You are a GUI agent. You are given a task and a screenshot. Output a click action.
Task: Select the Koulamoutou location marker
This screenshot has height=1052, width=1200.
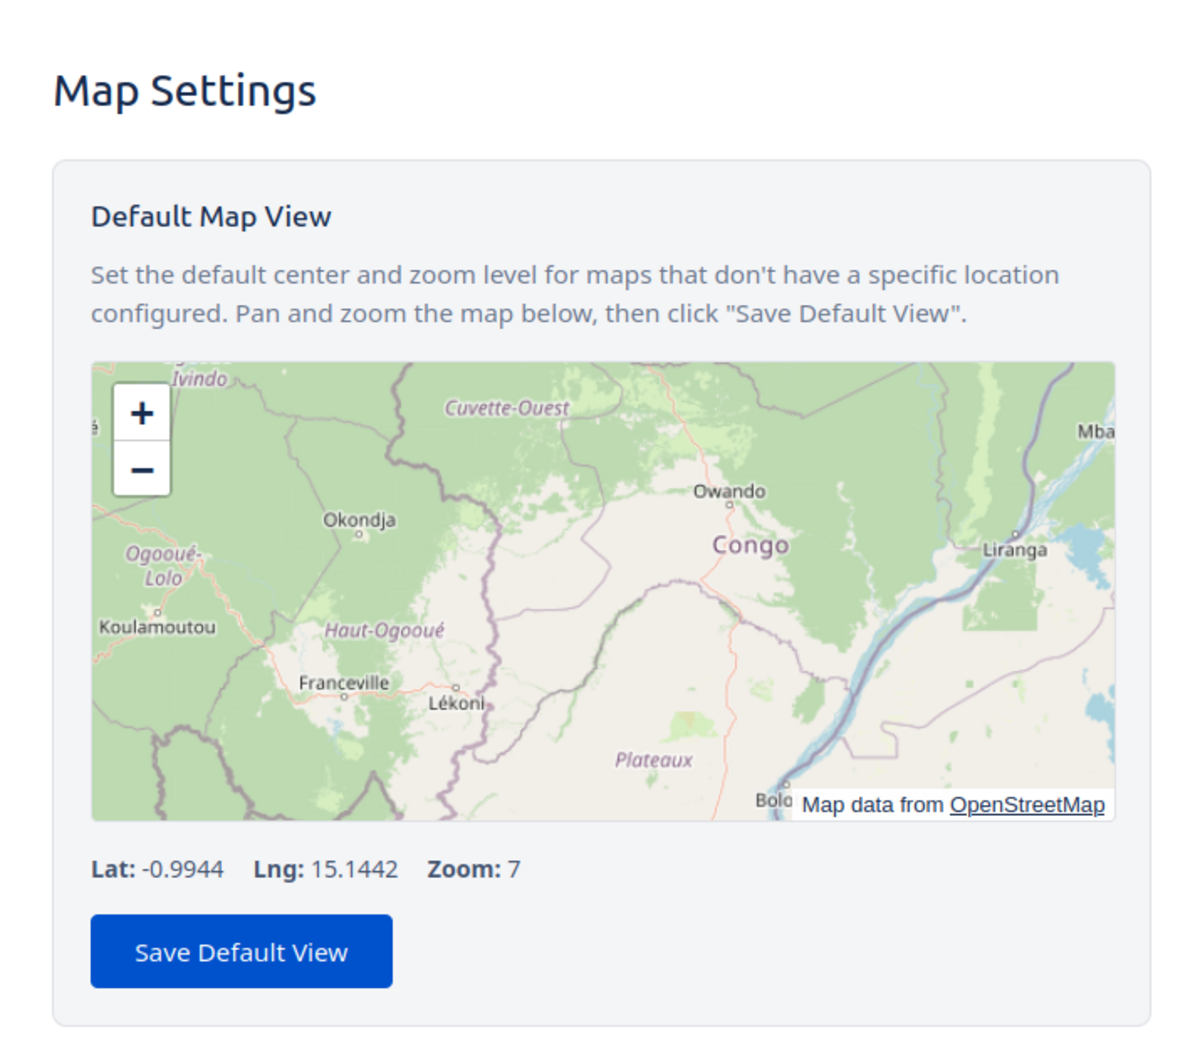(158, 612)
